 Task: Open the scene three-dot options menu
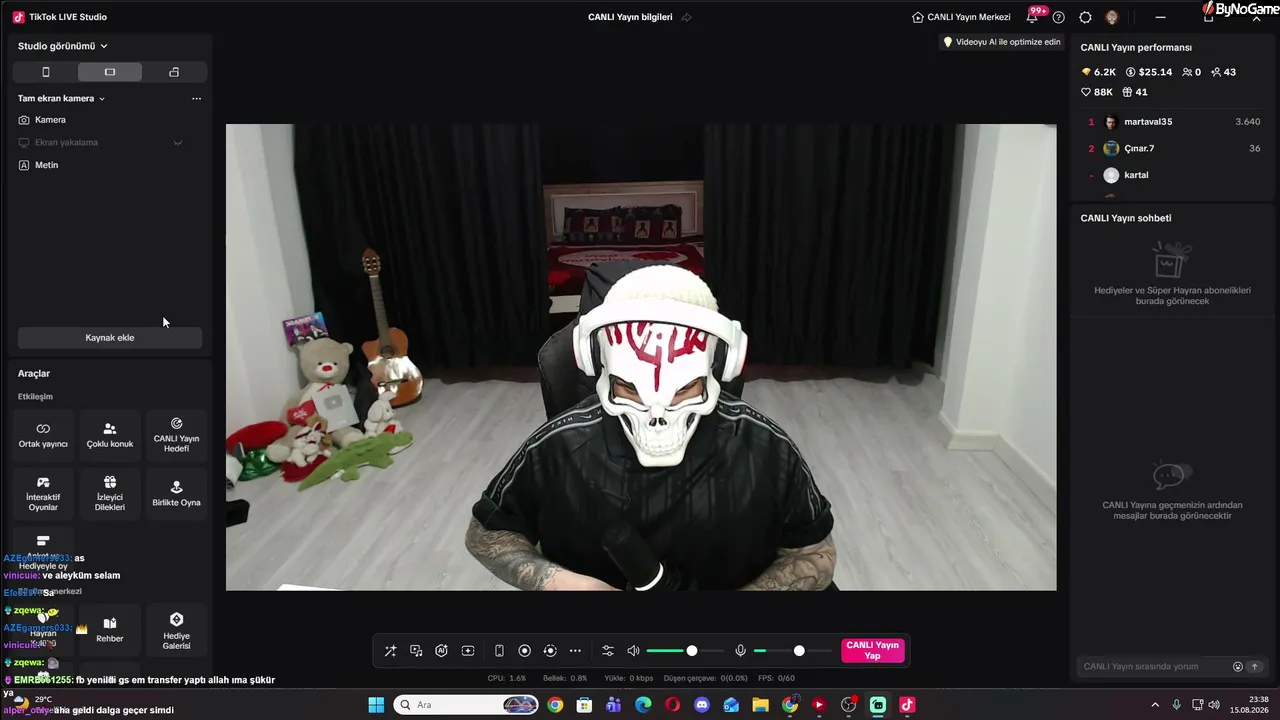[x=196, y=98]
